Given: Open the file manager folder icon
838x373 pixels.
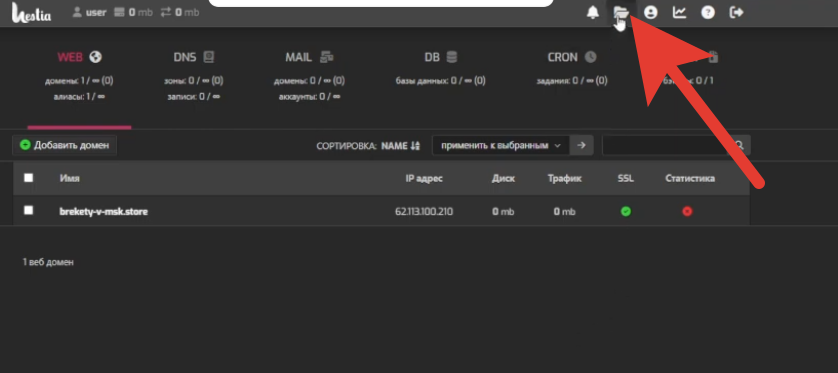Looking at the screenshot, I should 621,12.
